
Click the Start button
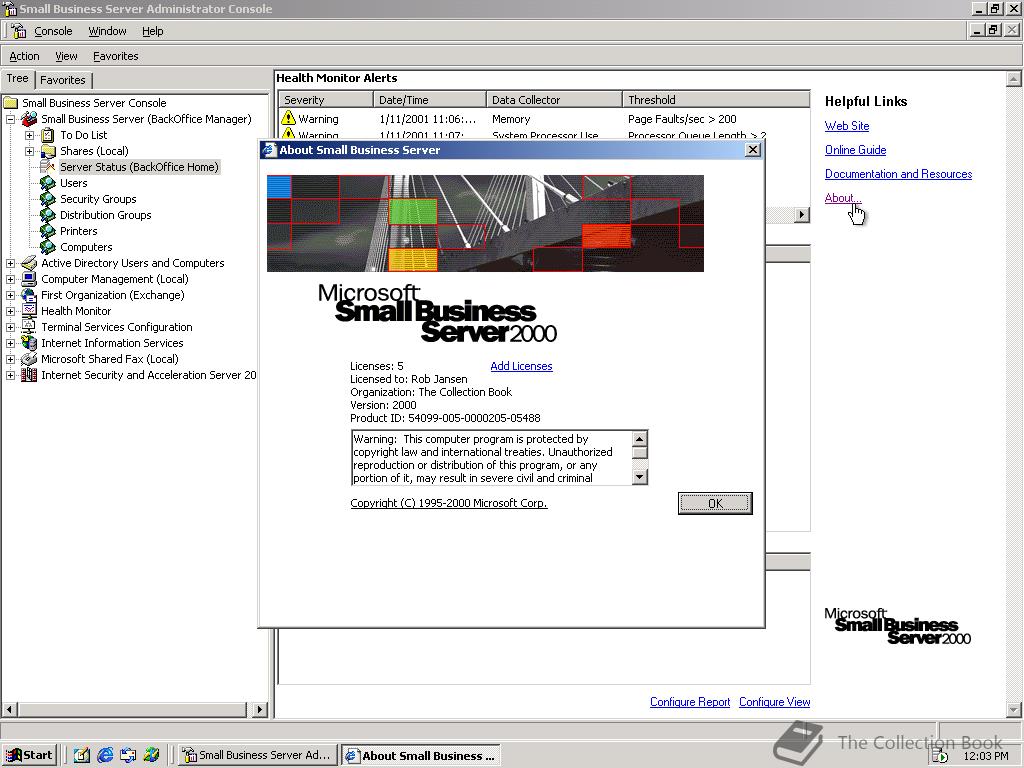[29, 755]
